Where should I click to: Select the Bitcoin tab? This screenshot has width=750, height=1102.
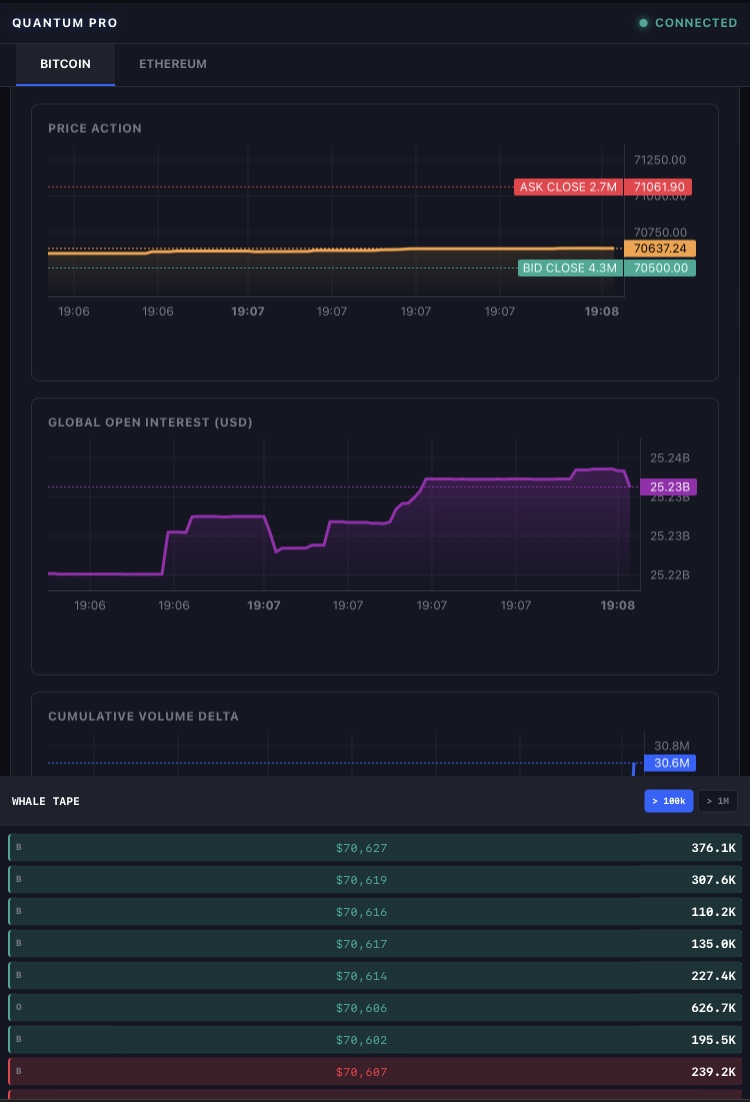(x=65, y=64)
